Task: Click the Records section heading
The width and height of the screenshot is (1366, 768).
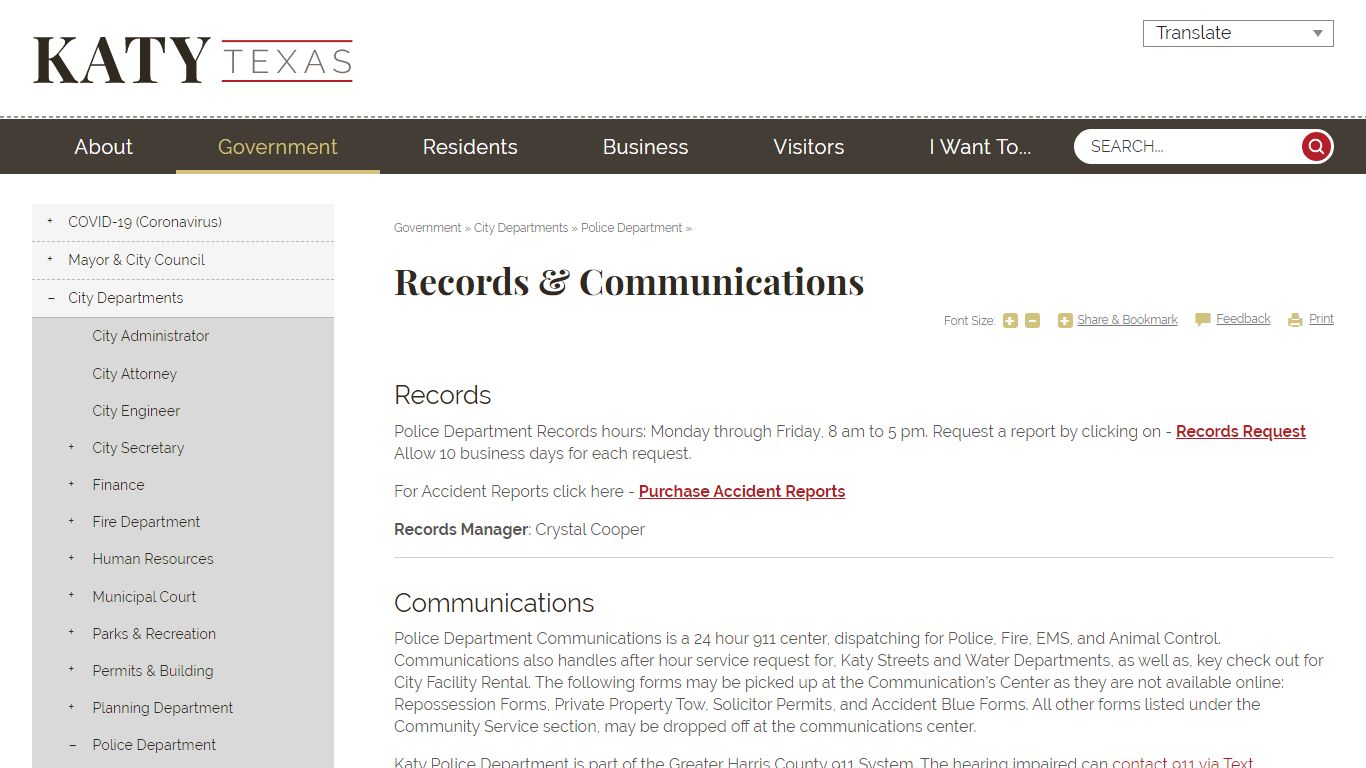Action: (442, 395)
